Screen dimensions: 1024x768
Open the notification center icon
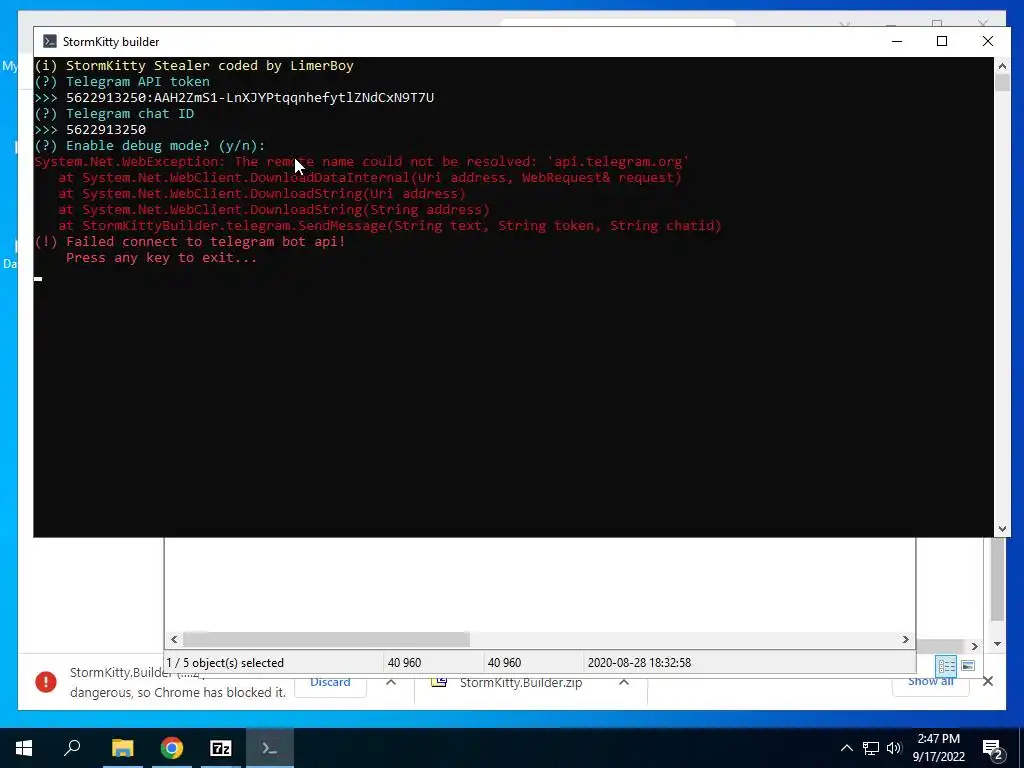(x=992, y=749)
